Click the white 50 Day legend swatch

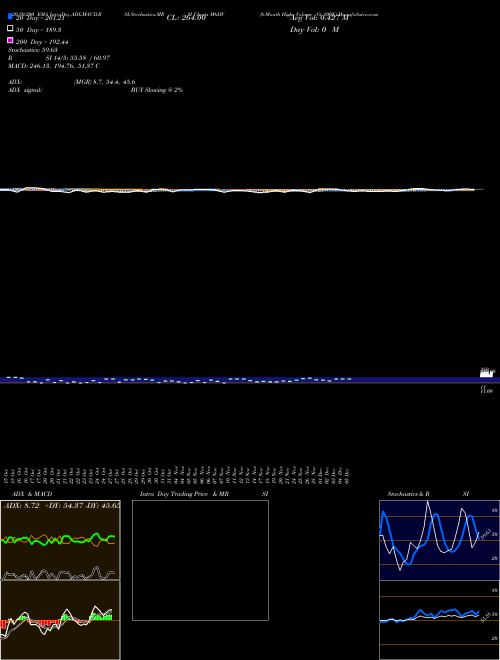pos(11,28)
